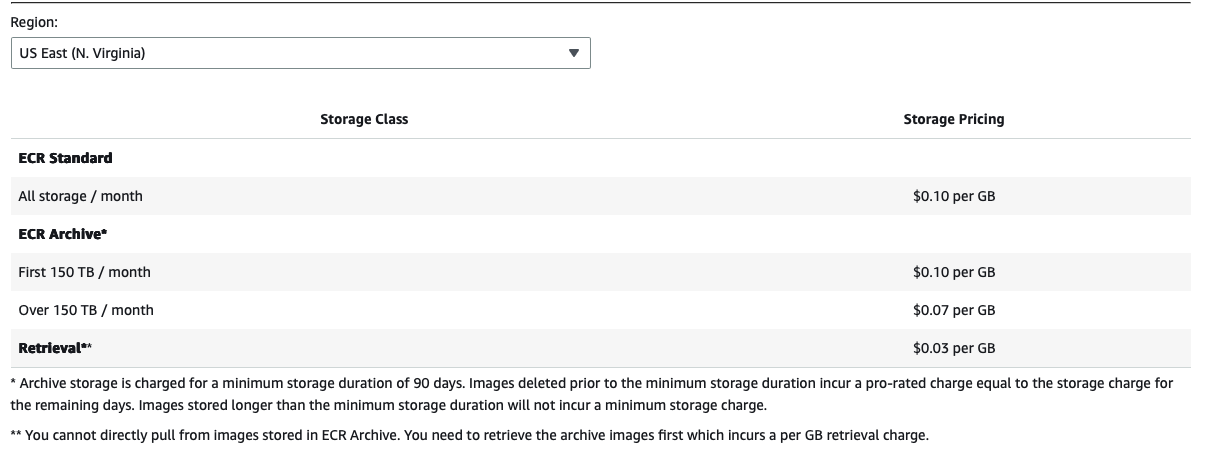
Task: Click the Region label above the selector
Action: (34, 21)
